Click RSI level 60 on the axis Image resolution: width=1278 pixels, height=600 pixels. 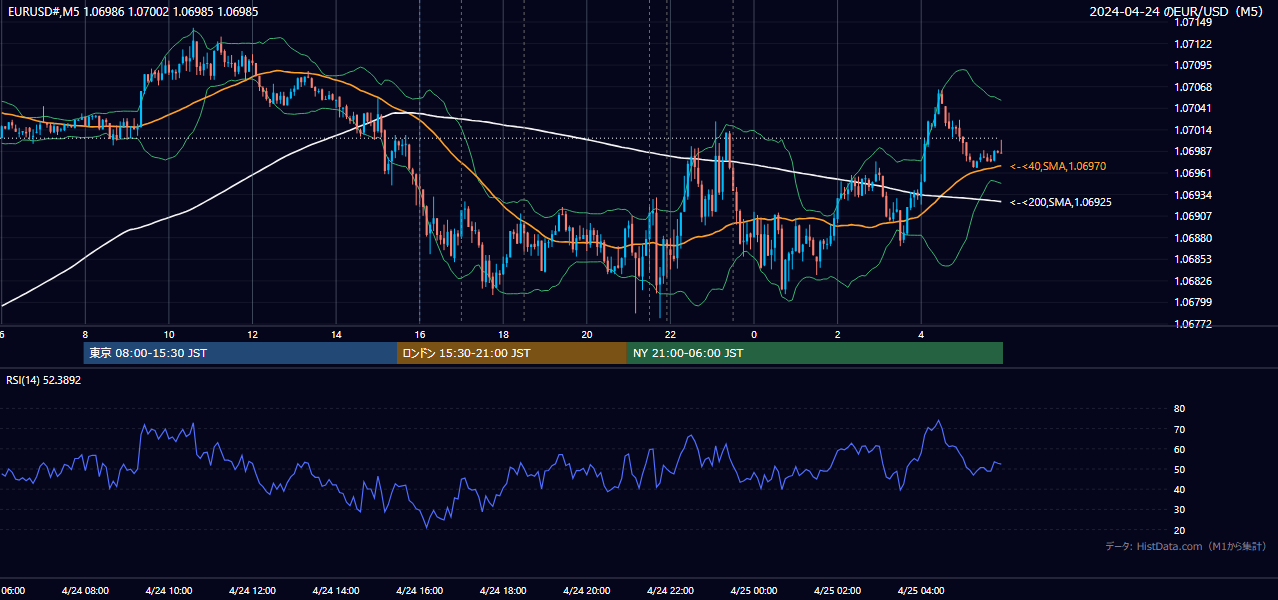1179,449
